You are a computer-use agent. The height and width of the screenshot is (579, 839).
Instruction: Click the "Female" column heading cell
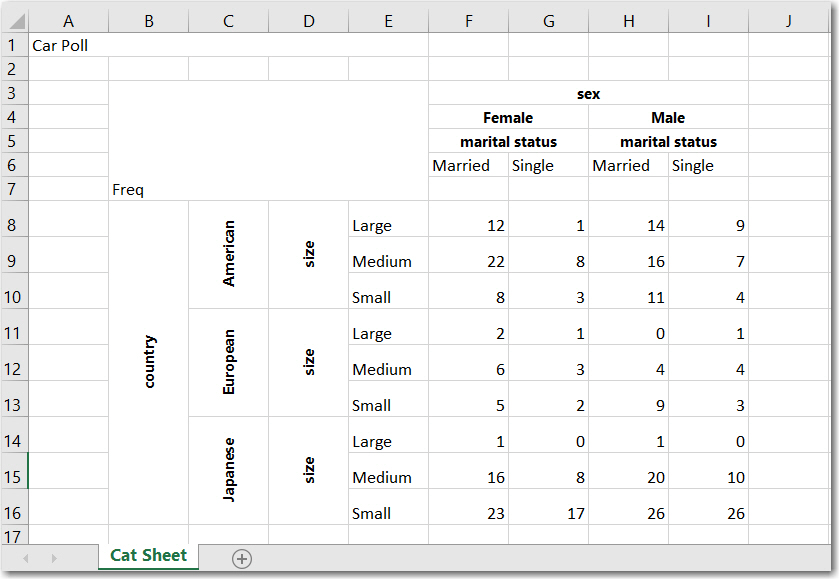[508, 118]
